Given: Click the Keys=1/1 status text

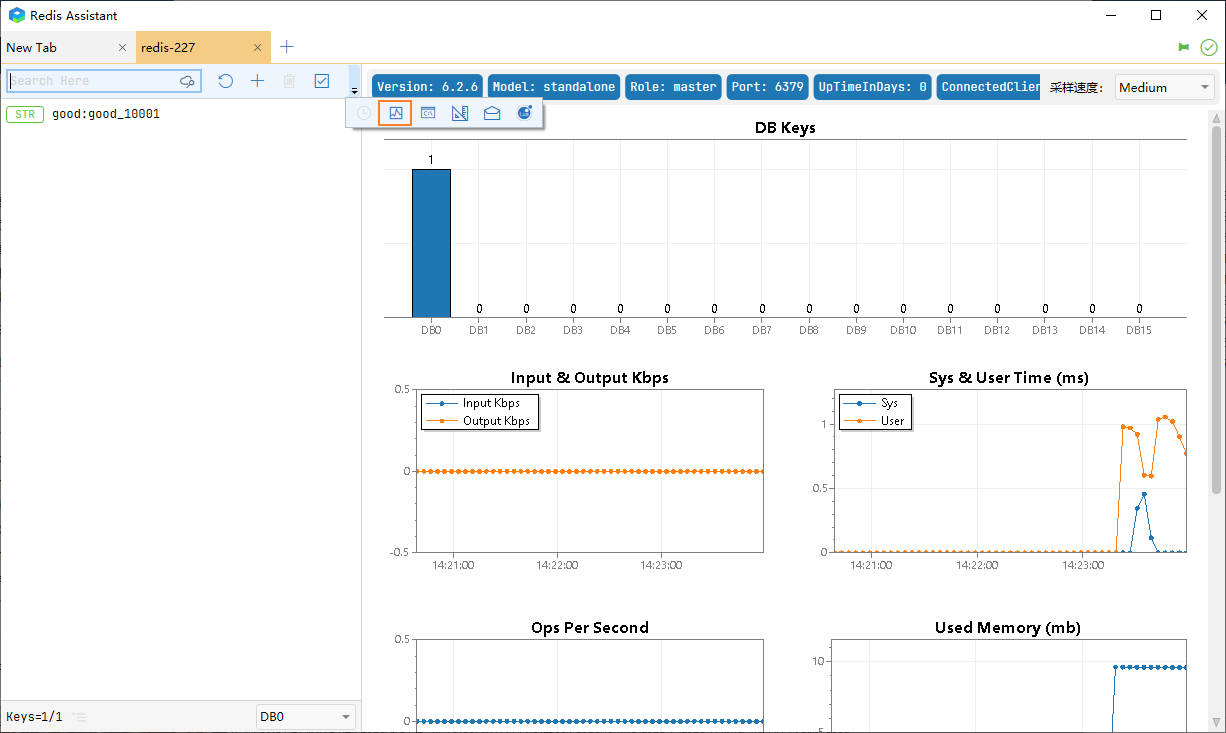Looking at the screenshot, I should [x=34, y=717].
